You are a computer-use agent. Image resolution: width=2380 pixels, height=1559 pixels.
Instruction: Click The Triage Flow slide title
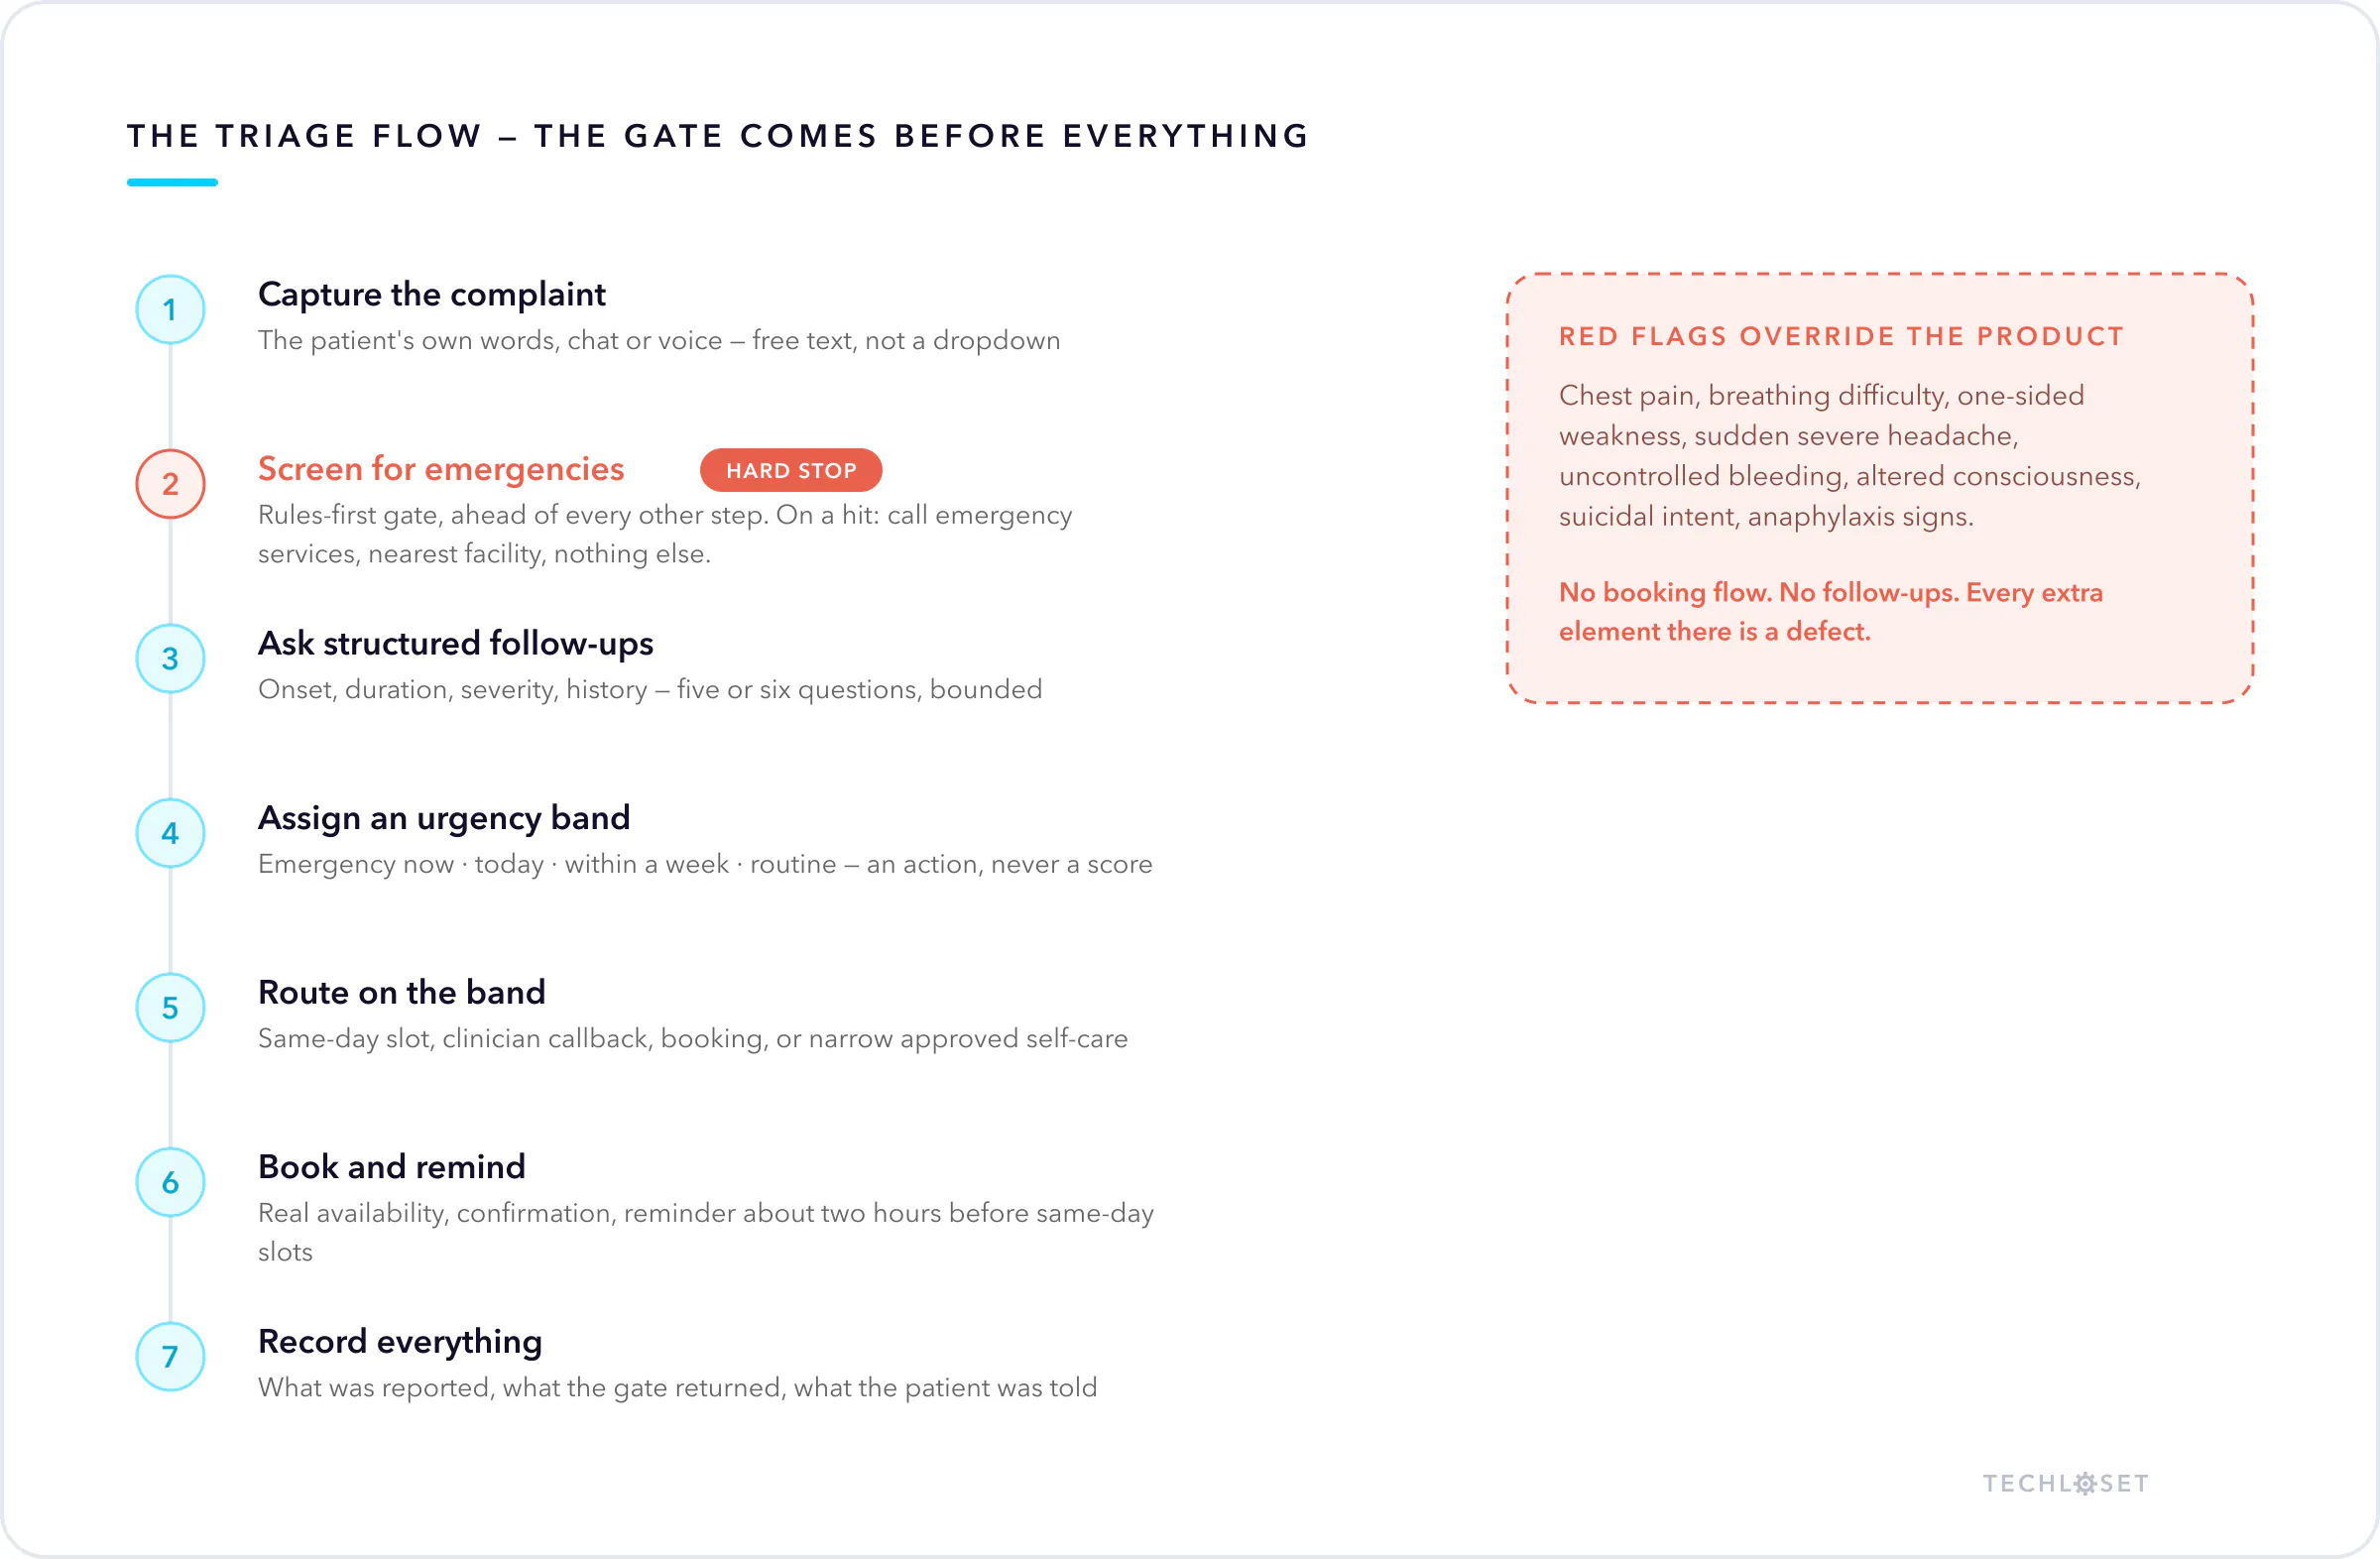tap(718, 136)
